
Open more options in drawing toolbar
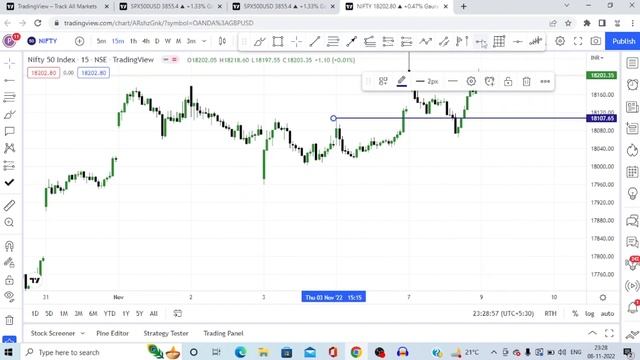tap(545, 81)
